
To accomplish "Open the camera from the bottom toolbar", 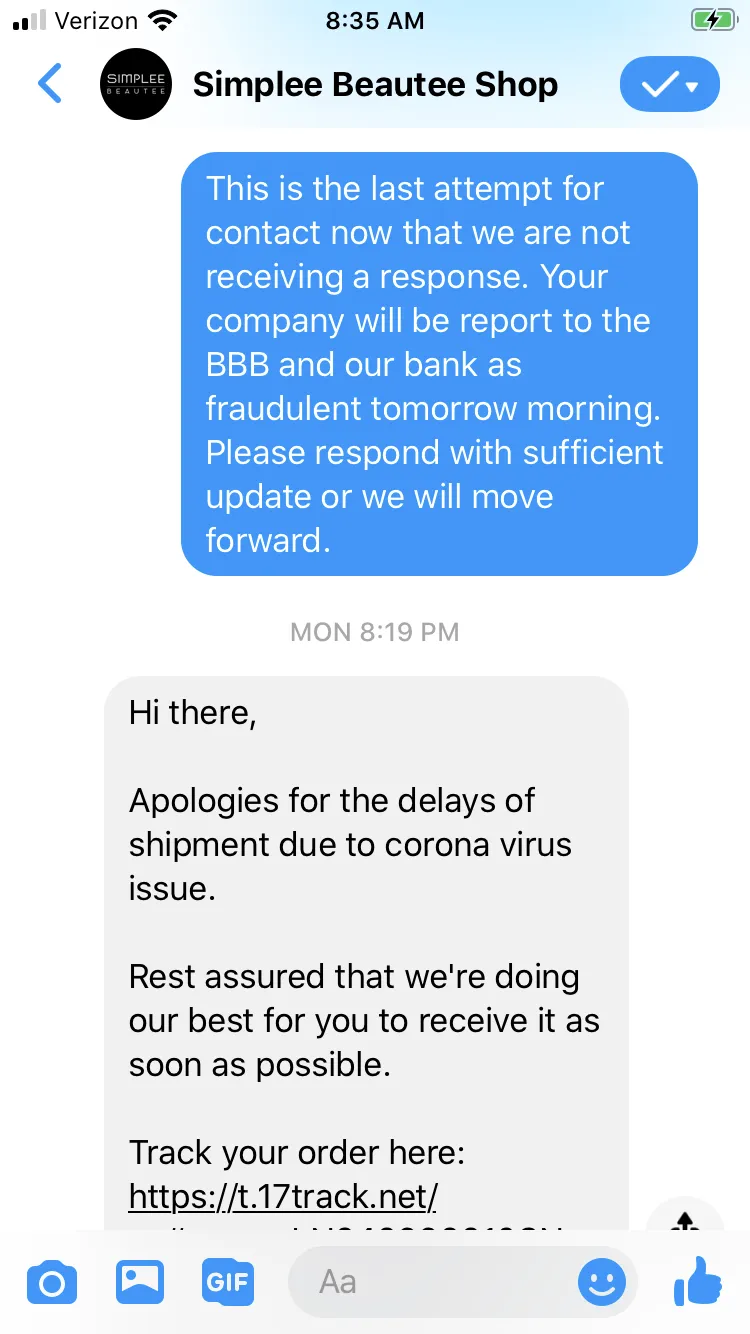I will click(52, 1282).
